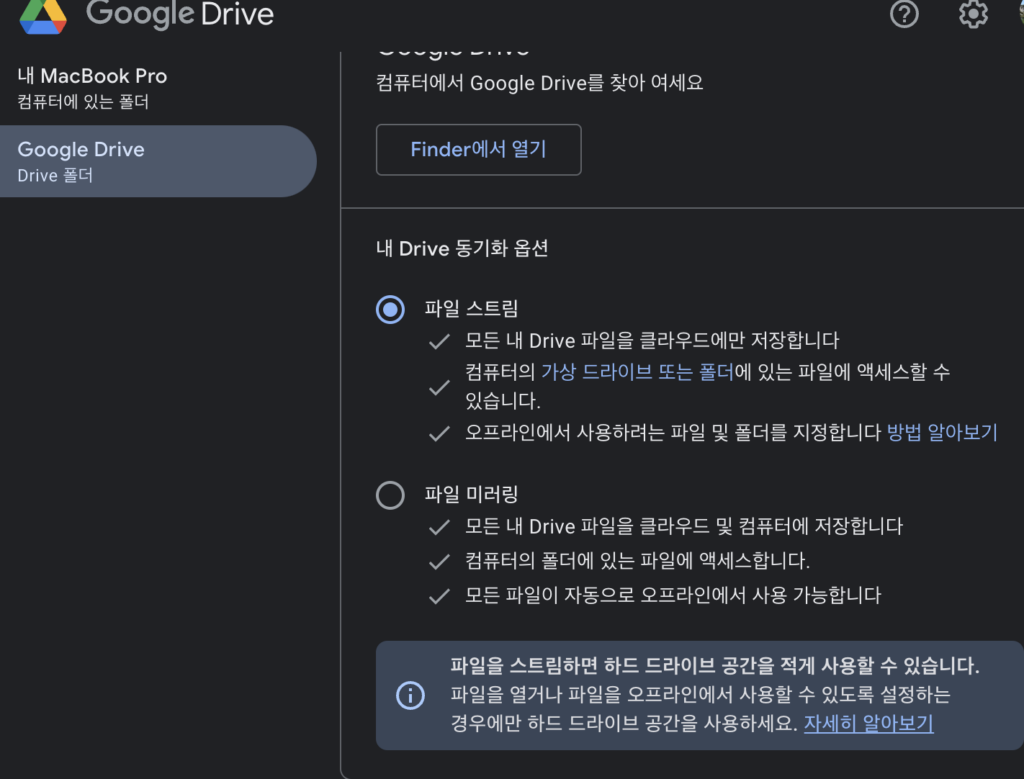The image size is (1024, 779).
Task: Open the 가상 드라이브 또는 폴더 link
Action: tap(635, 373)
